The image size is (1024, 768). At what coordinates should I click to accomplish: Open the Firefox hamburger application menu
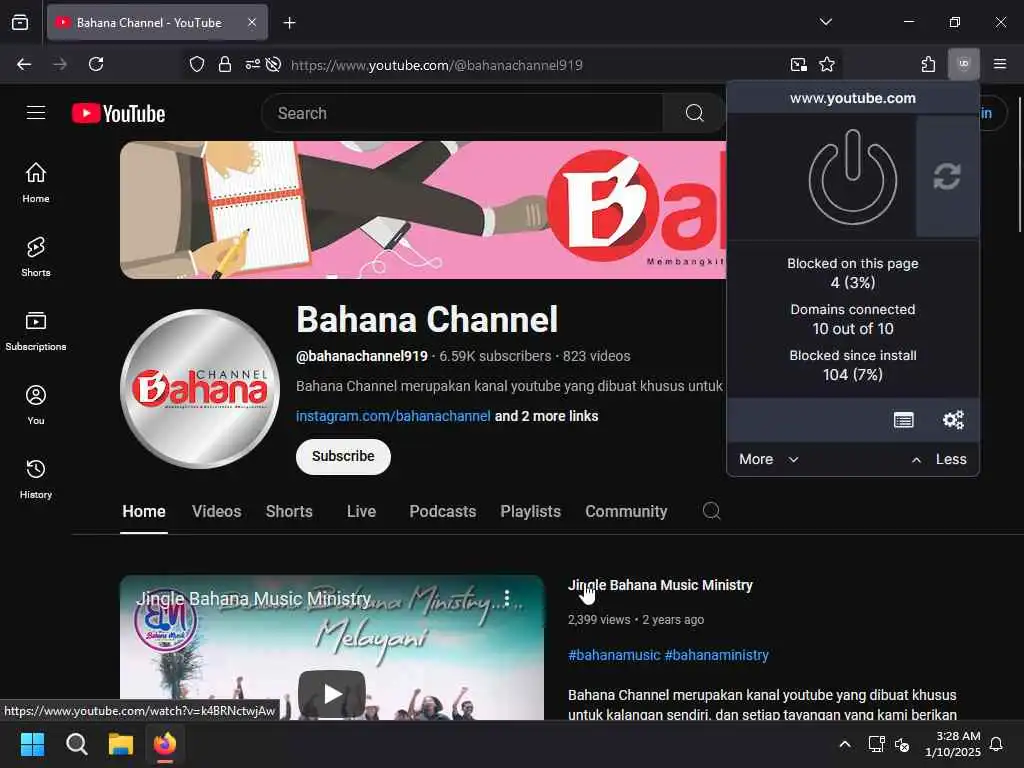click(x=999, y=64)
